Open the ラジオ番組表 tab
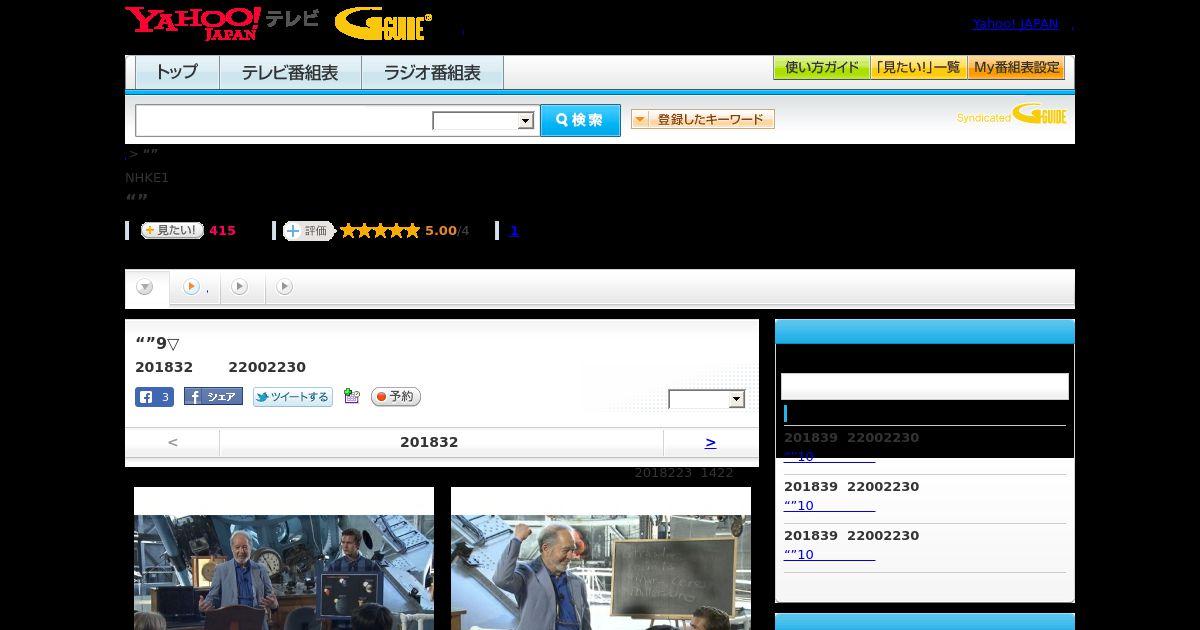The image size is (1200, 630). pyautogui.click(x=432, y=73)
